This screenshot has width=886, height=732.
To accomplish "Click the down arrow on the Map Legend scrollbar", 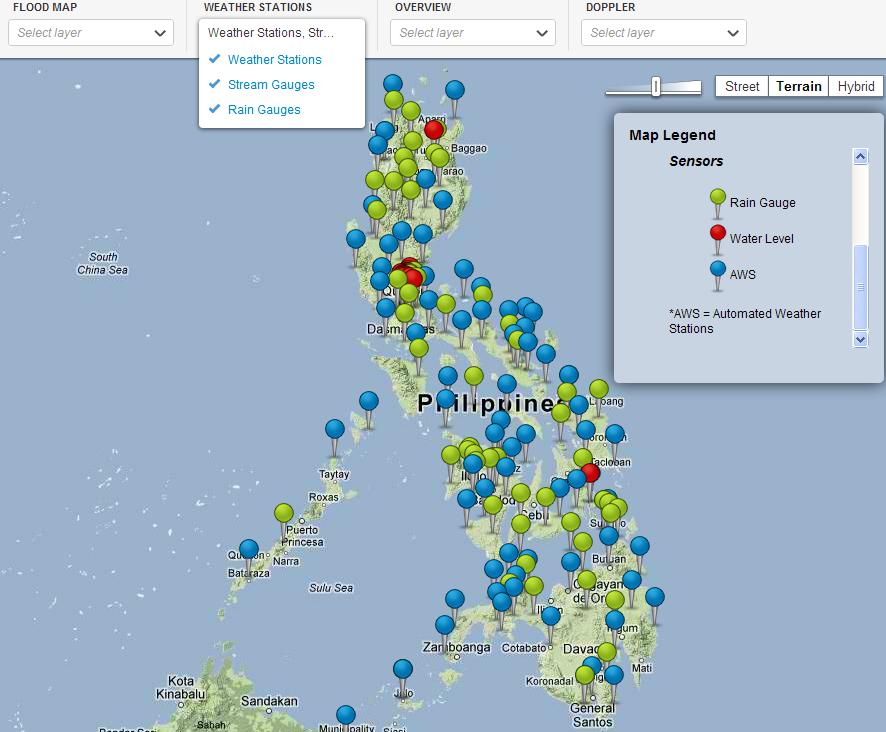I will (861, 339).
